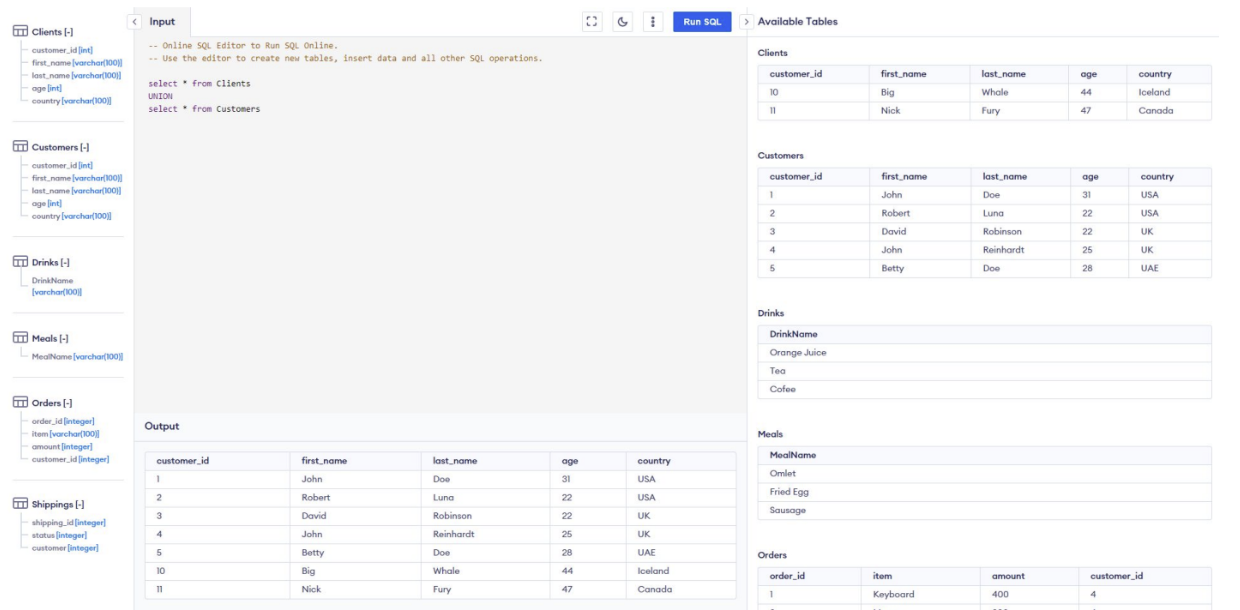
Task: Click the fullscreen editor icon
Action: (x=593, y=21)
